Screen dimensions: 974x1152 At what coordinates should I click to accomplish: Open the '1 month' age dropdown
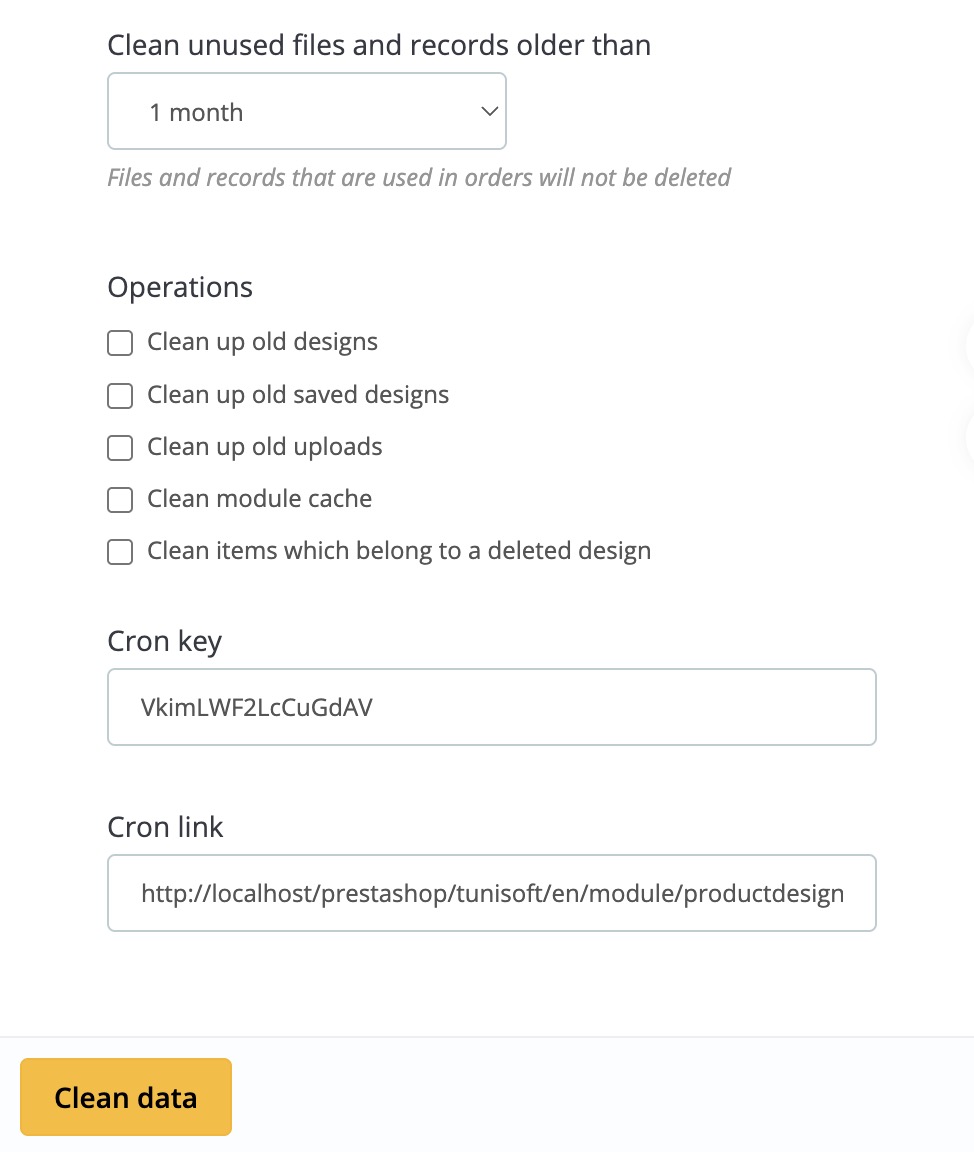(306, 111)
